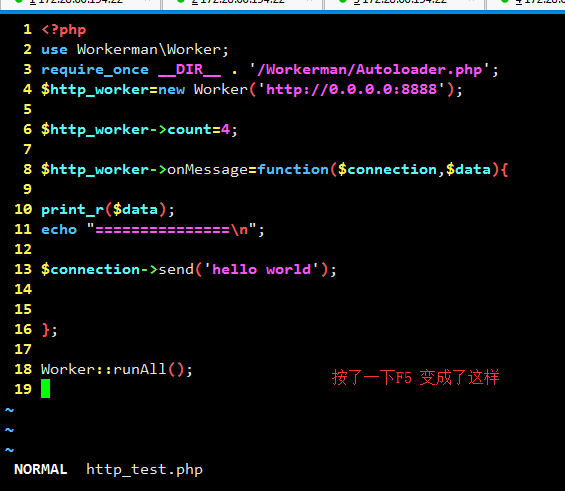
Task: Click the 'echo' keyword
Action: [59, 229]
